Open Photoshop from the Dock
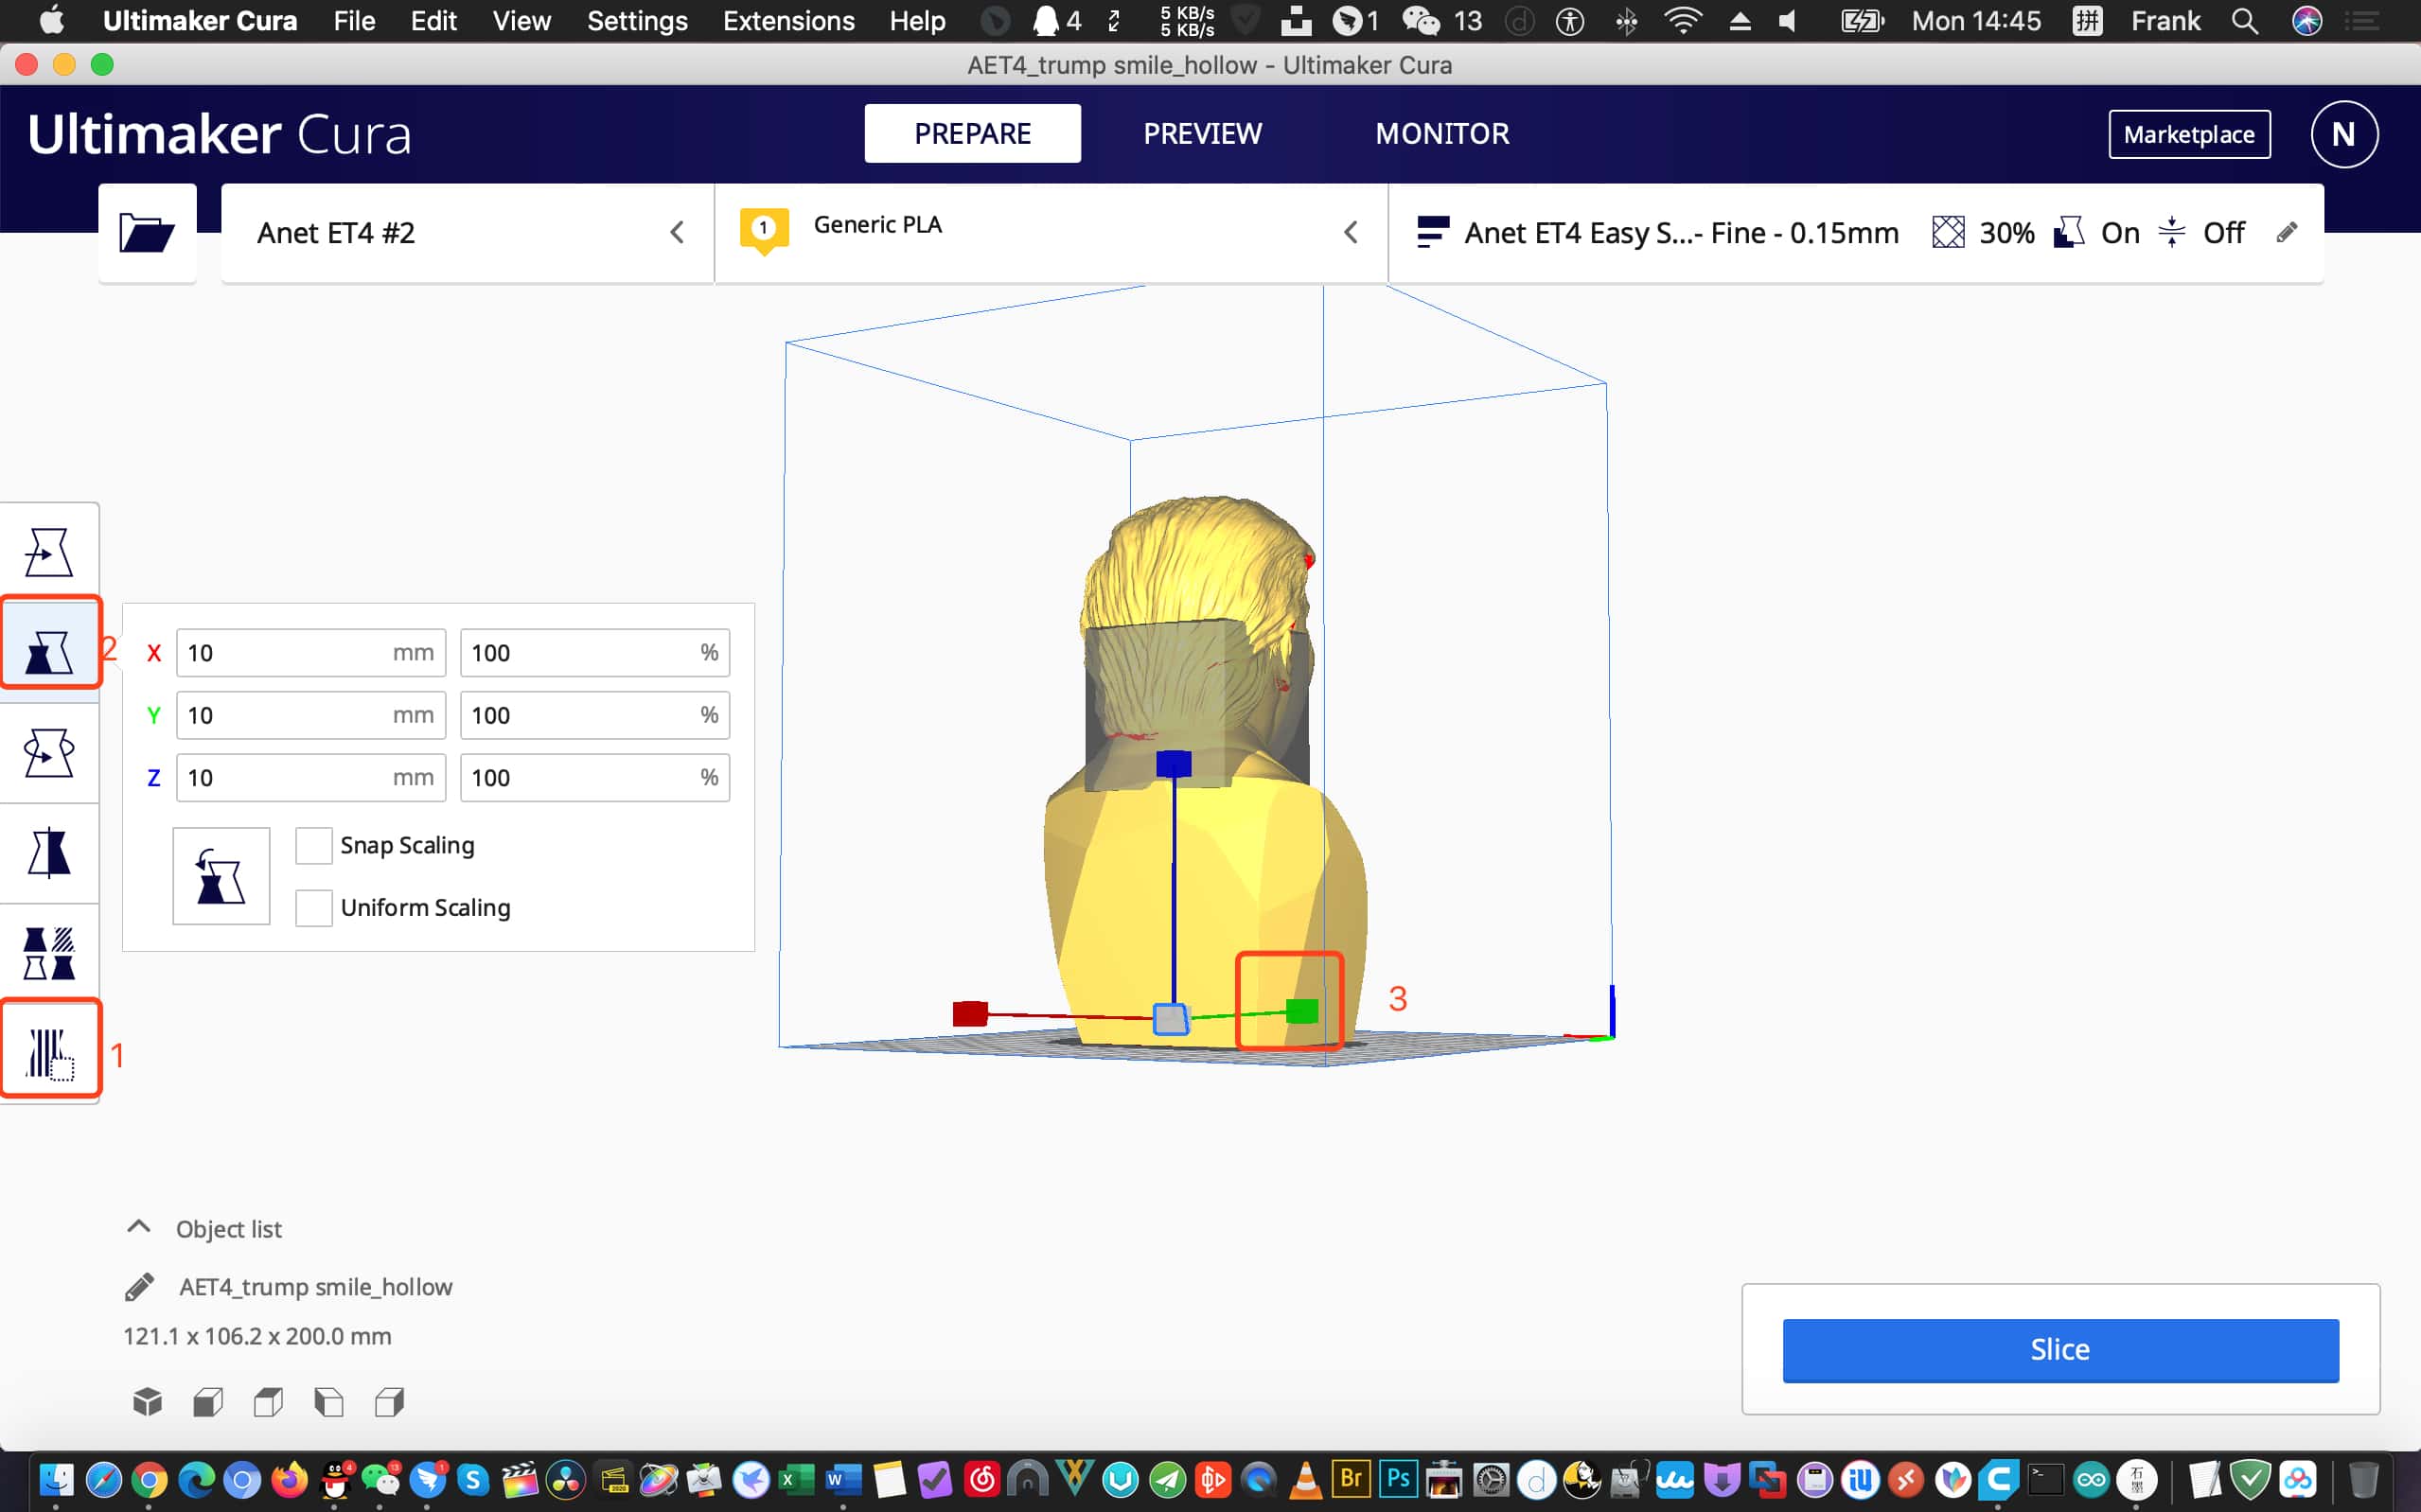 coord(1398,1479)
